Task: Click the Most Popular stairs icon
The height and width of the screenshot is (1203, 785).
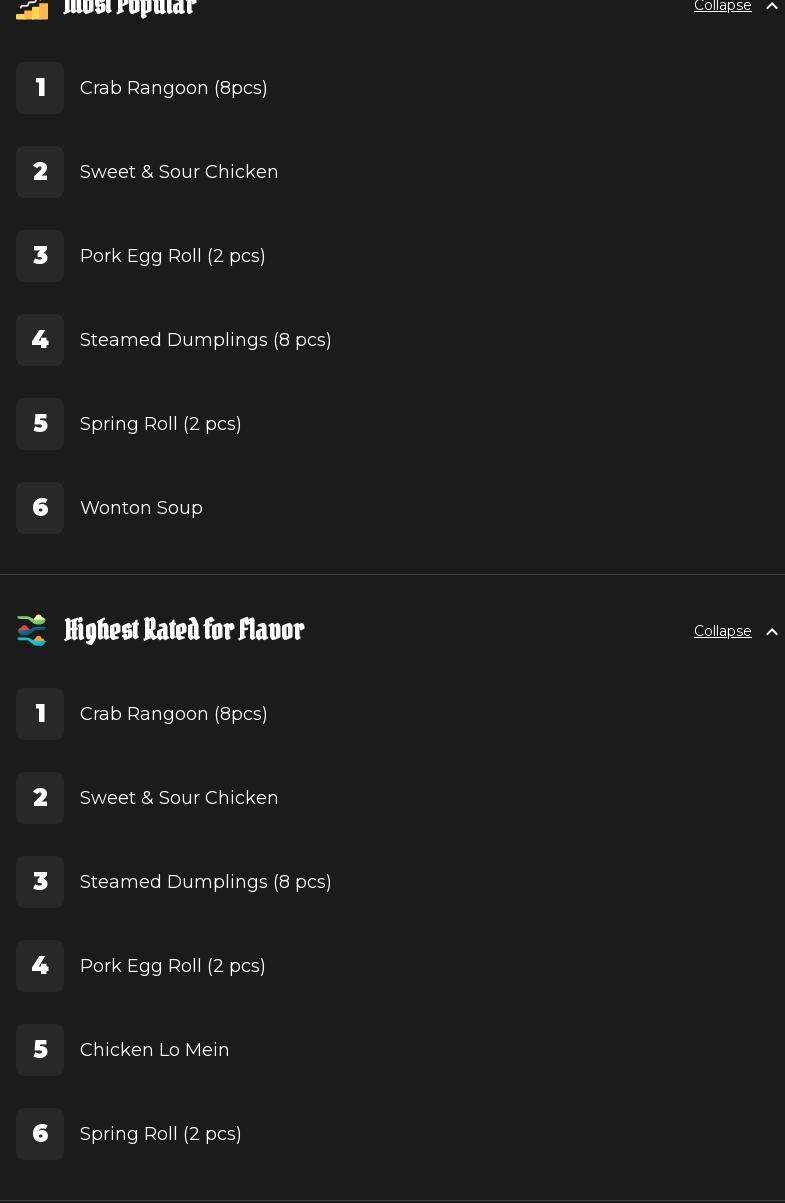Action: [32, 9]
